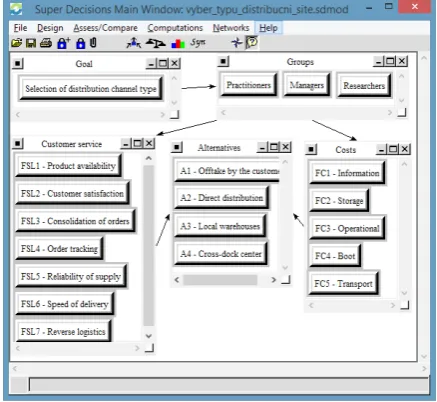
Task: Click the help question mark toolbar icon
Action: [252, 42]
